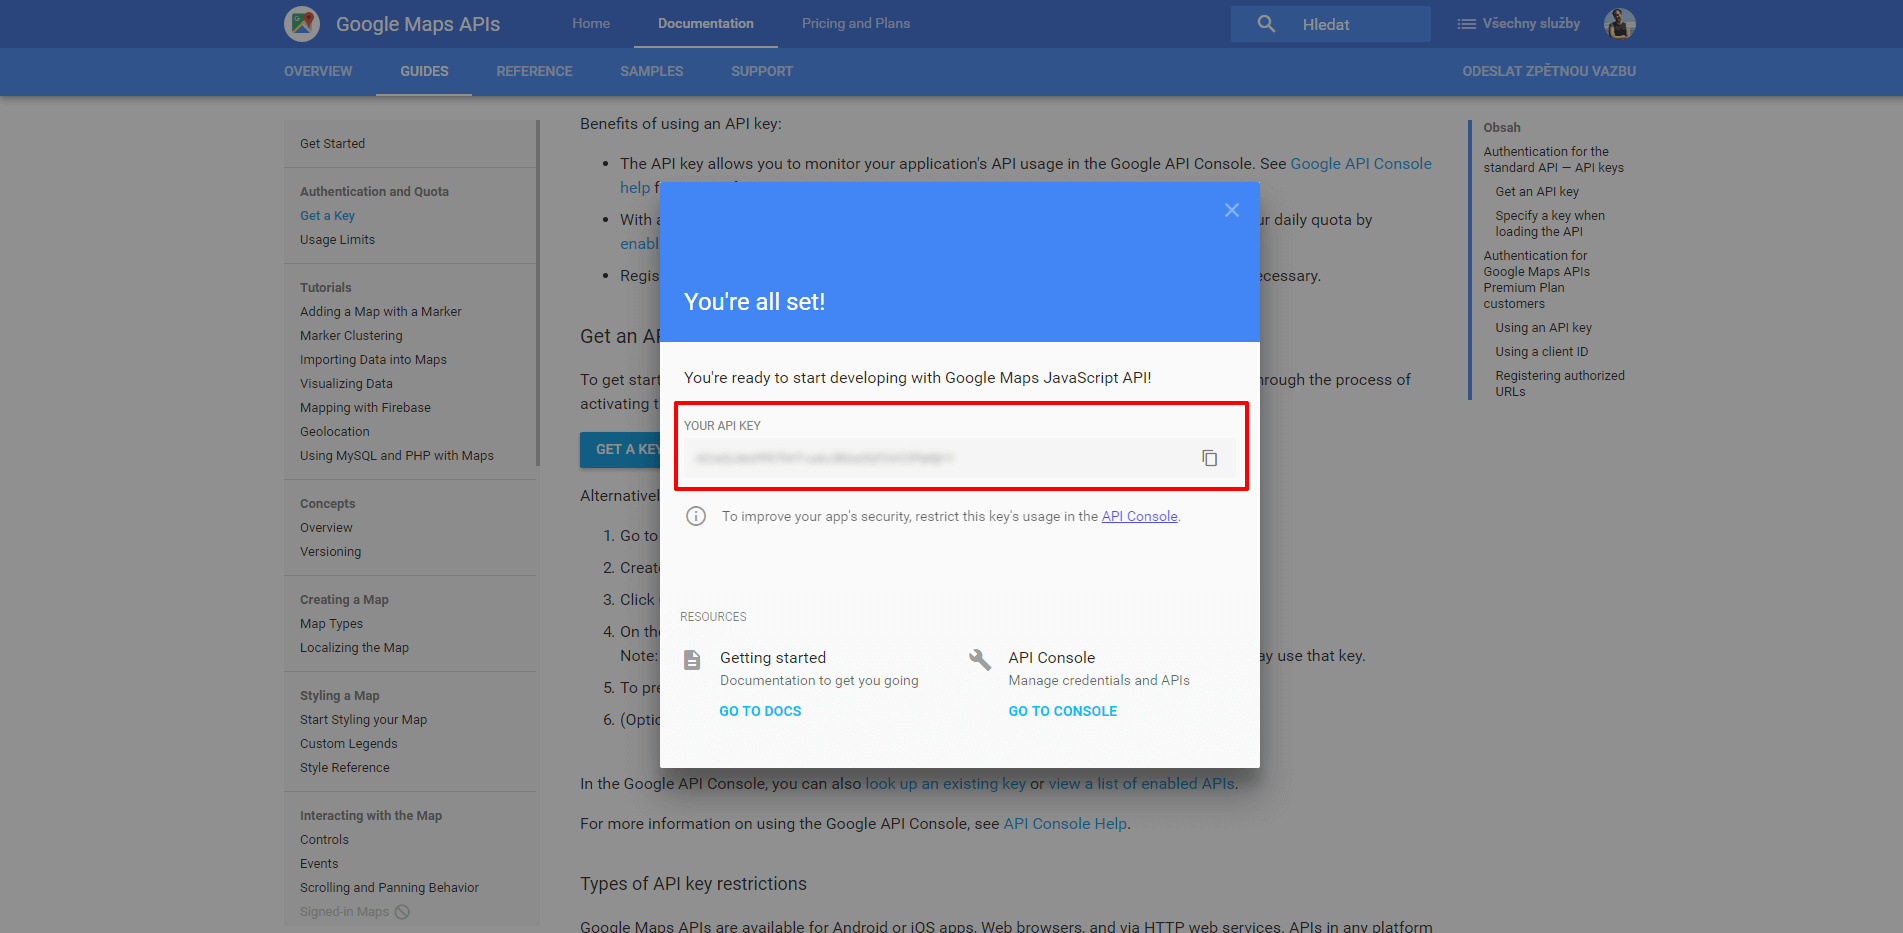Open Concepts Overview sidebar link
The height and width of the screenshot is (933, 1903).
pos(326,528)
